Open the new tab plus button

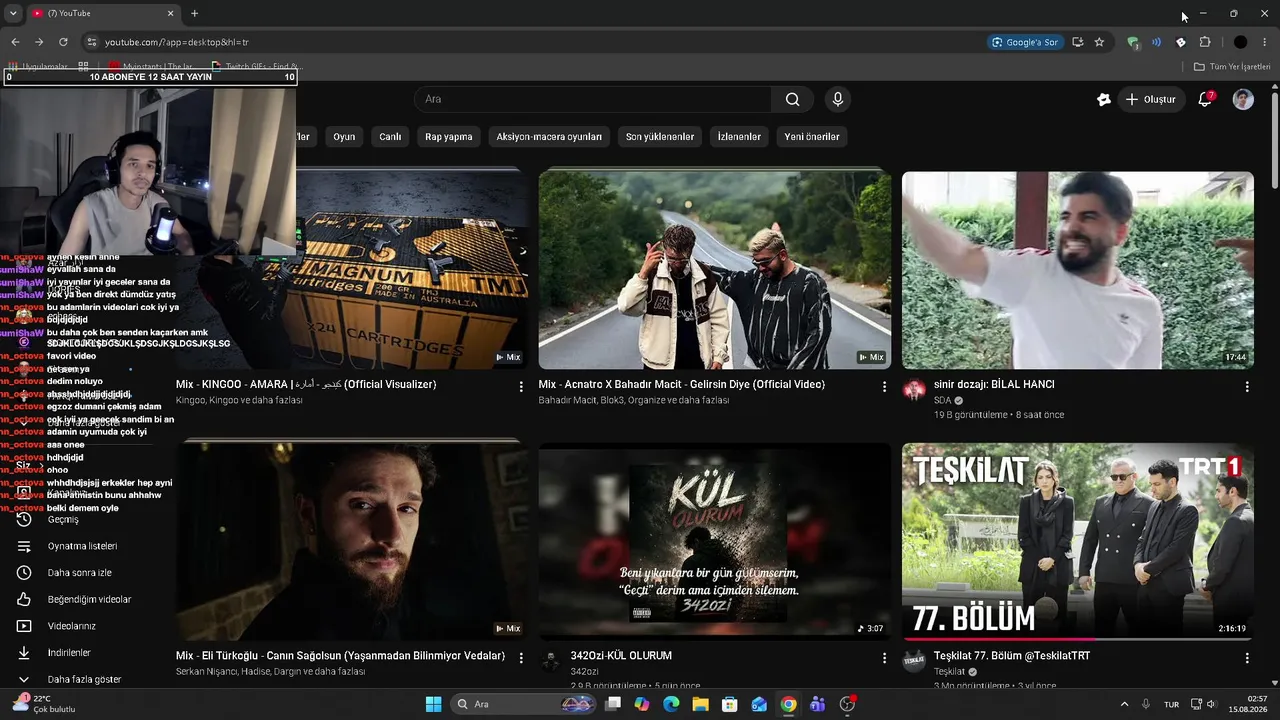[x=195, y=13]
